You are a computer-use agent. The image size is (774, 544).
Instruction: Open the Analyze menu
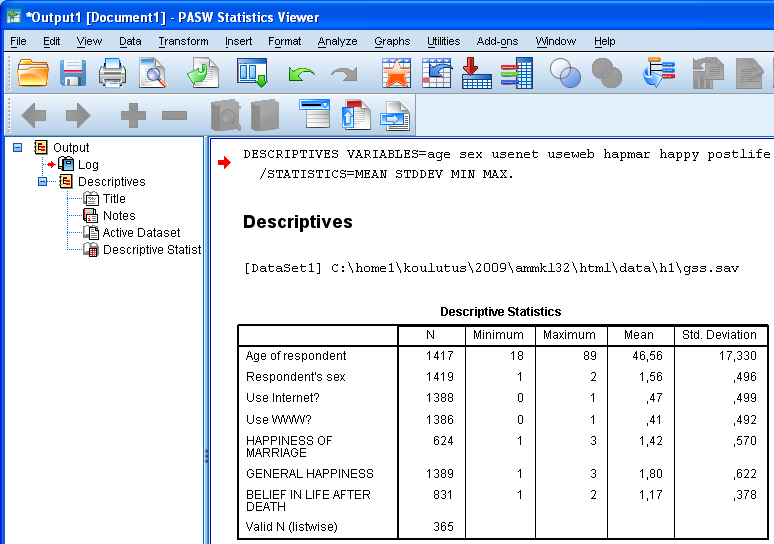click(337, 41)
